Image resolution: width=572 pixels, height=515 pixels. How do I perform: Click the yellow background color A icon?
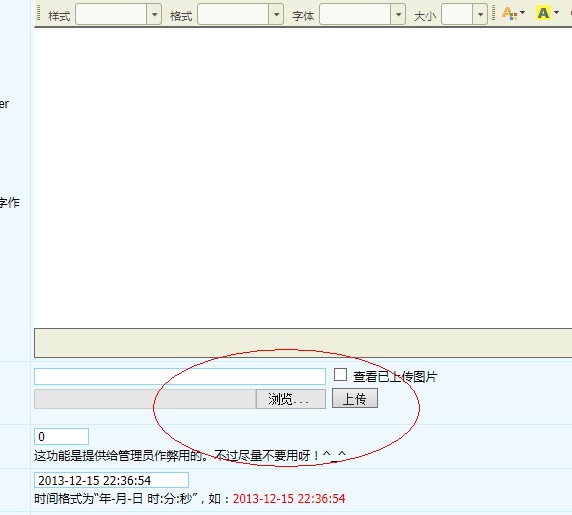click(x=543, y=13)
